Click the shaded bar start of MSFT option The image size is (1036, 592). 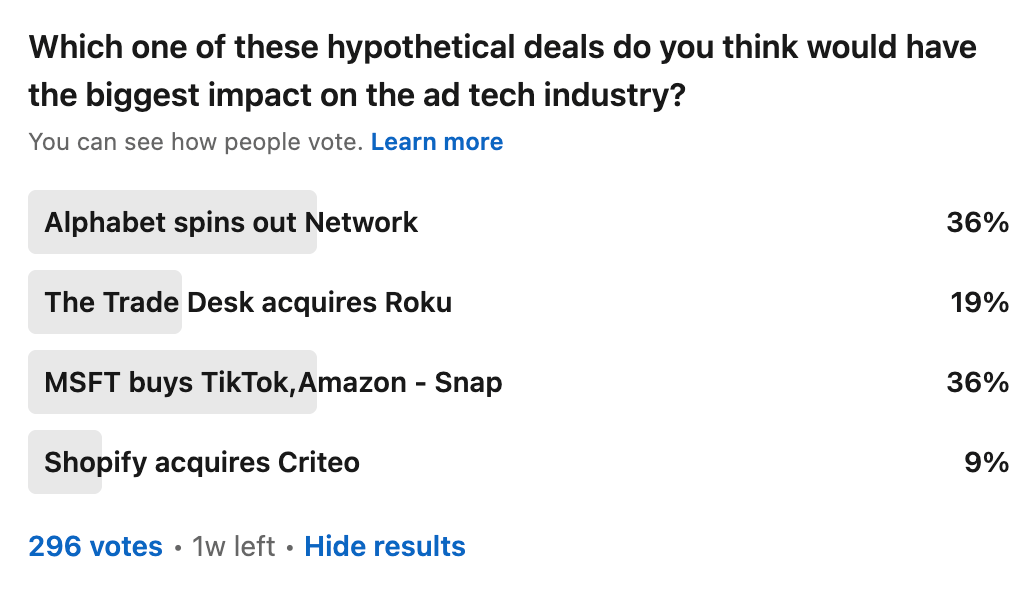coord(172,382)
